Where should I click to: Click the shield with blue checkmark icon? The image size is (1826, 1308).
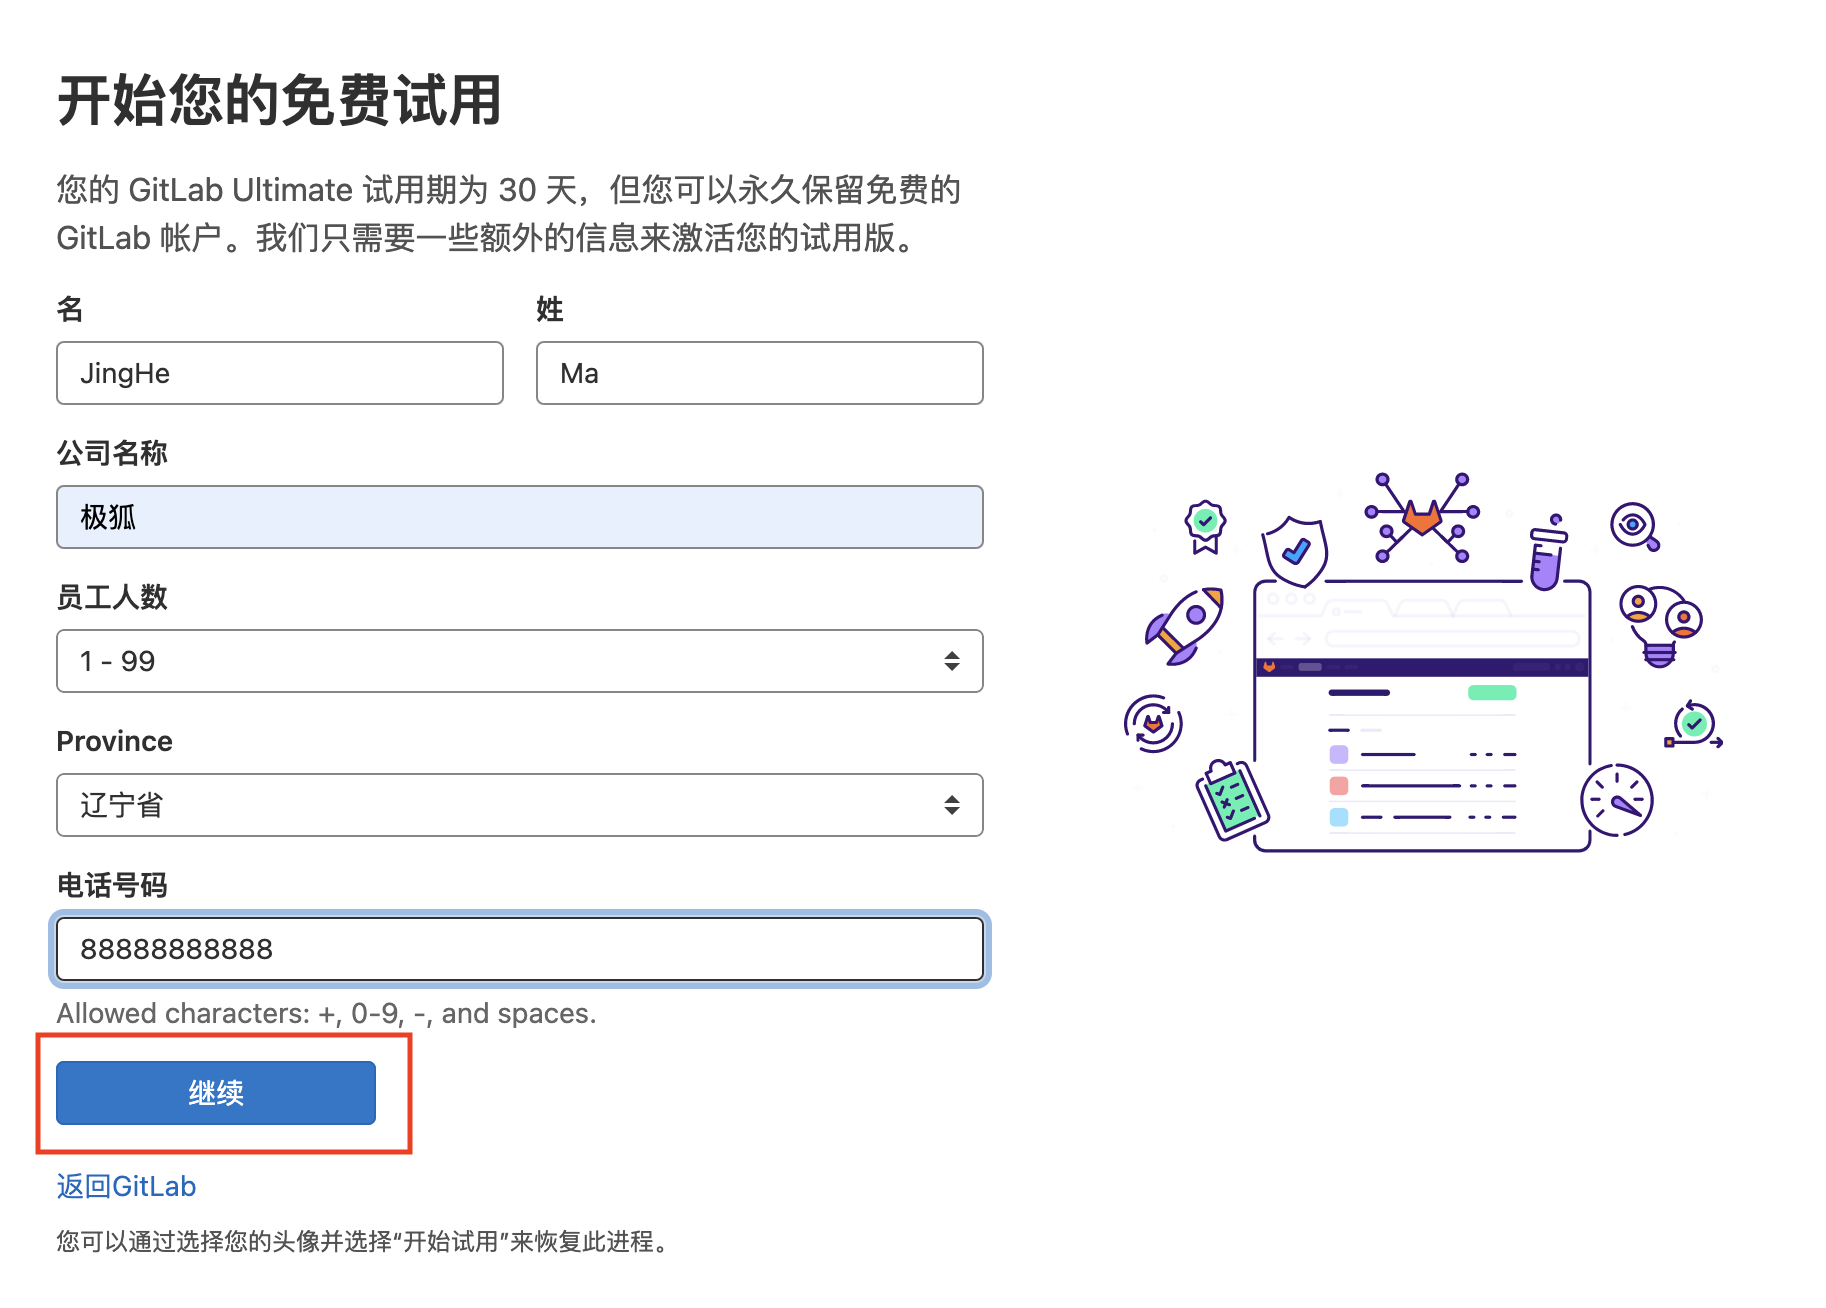[1295, 551]
